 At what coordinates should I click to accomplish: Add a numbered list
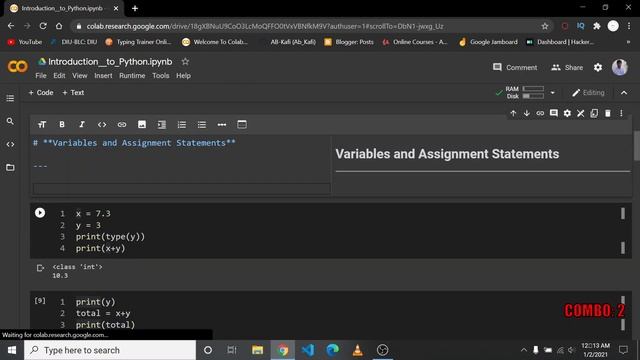[x=182, y=124]
